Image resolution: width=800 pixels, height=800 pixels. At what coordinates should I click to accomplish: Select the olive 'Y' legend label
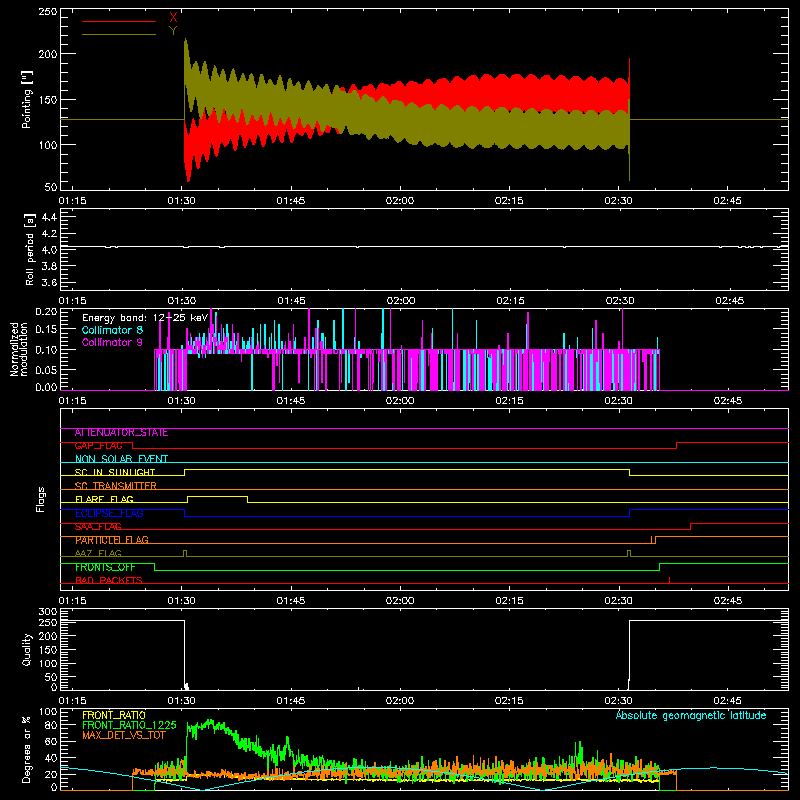coord(173,31)
